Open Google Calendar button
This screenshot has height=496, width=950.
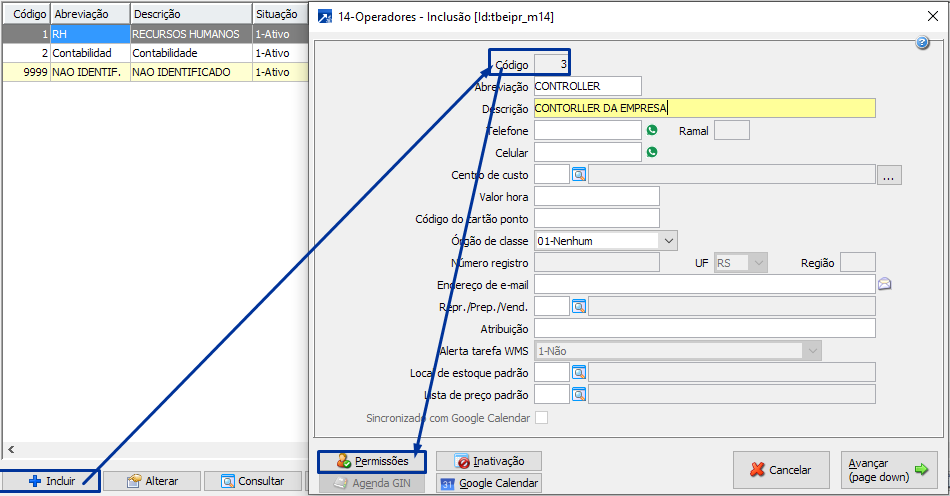pyautogui.click(x=489, y=483)
